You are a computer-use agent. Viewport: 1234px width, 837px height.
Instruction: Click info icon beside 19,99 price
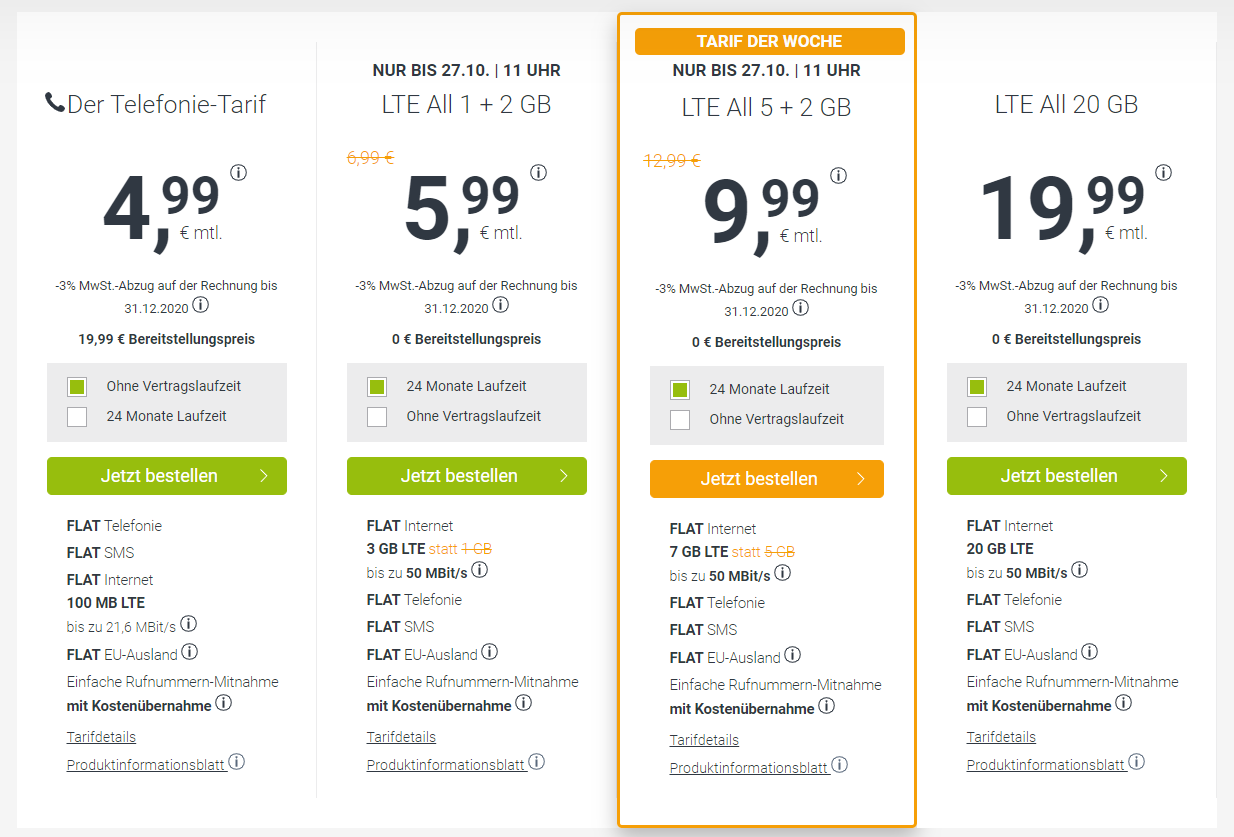pos(1163,172)
